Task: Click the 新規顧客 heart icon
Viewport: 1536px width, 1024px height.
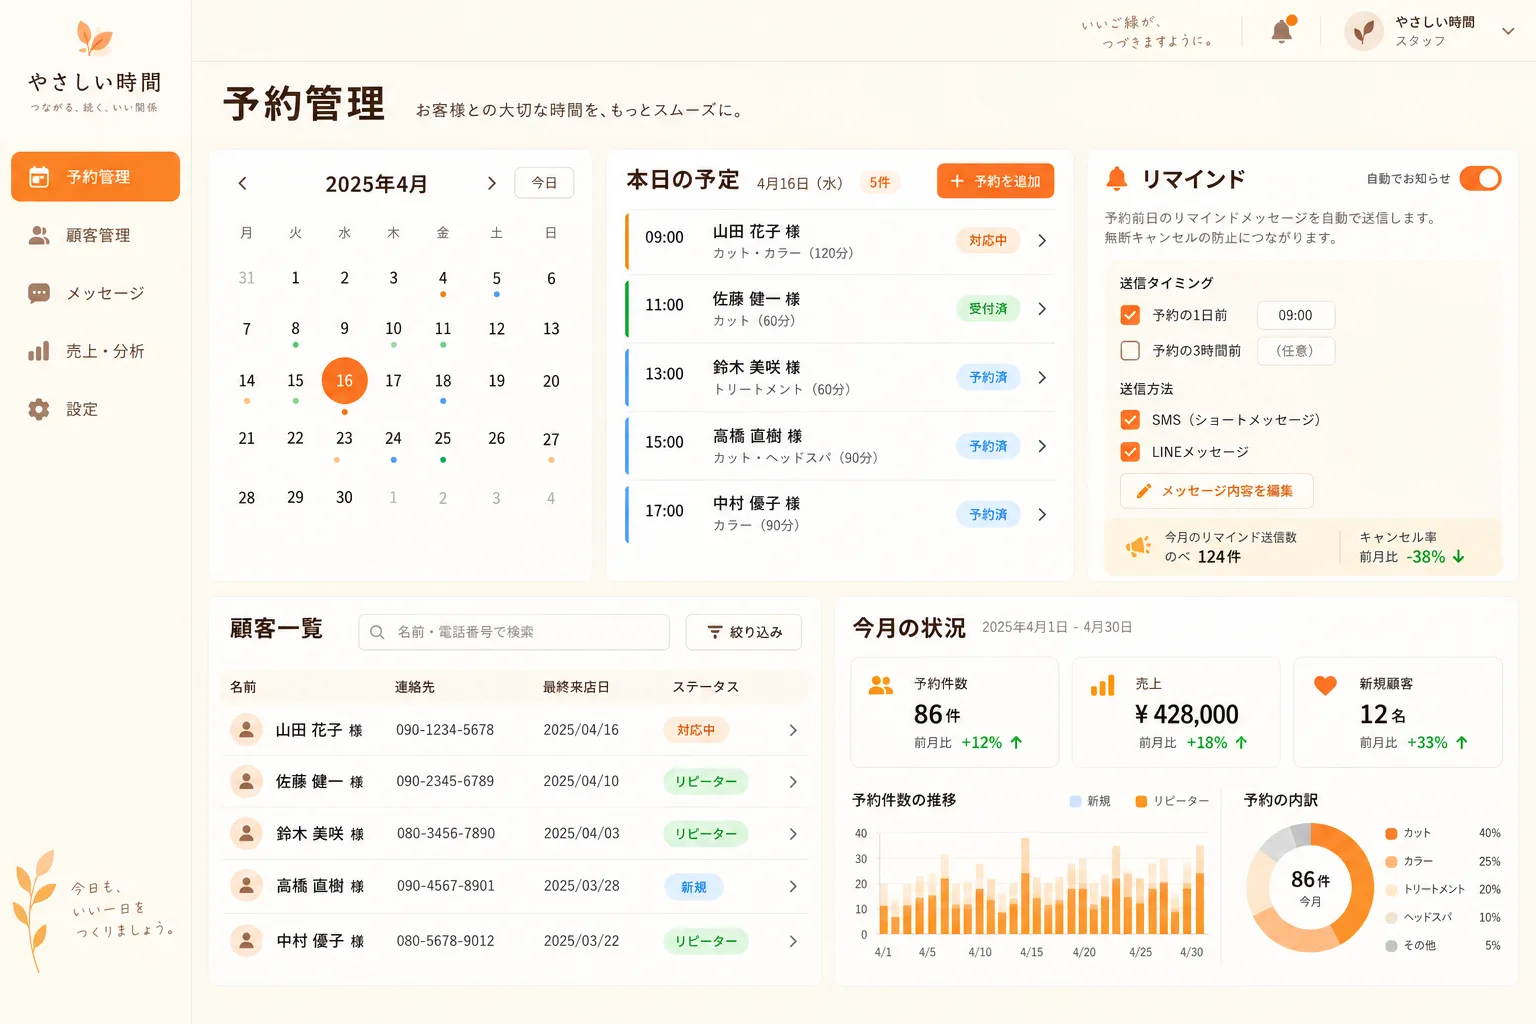Action: pos(1325,685)
